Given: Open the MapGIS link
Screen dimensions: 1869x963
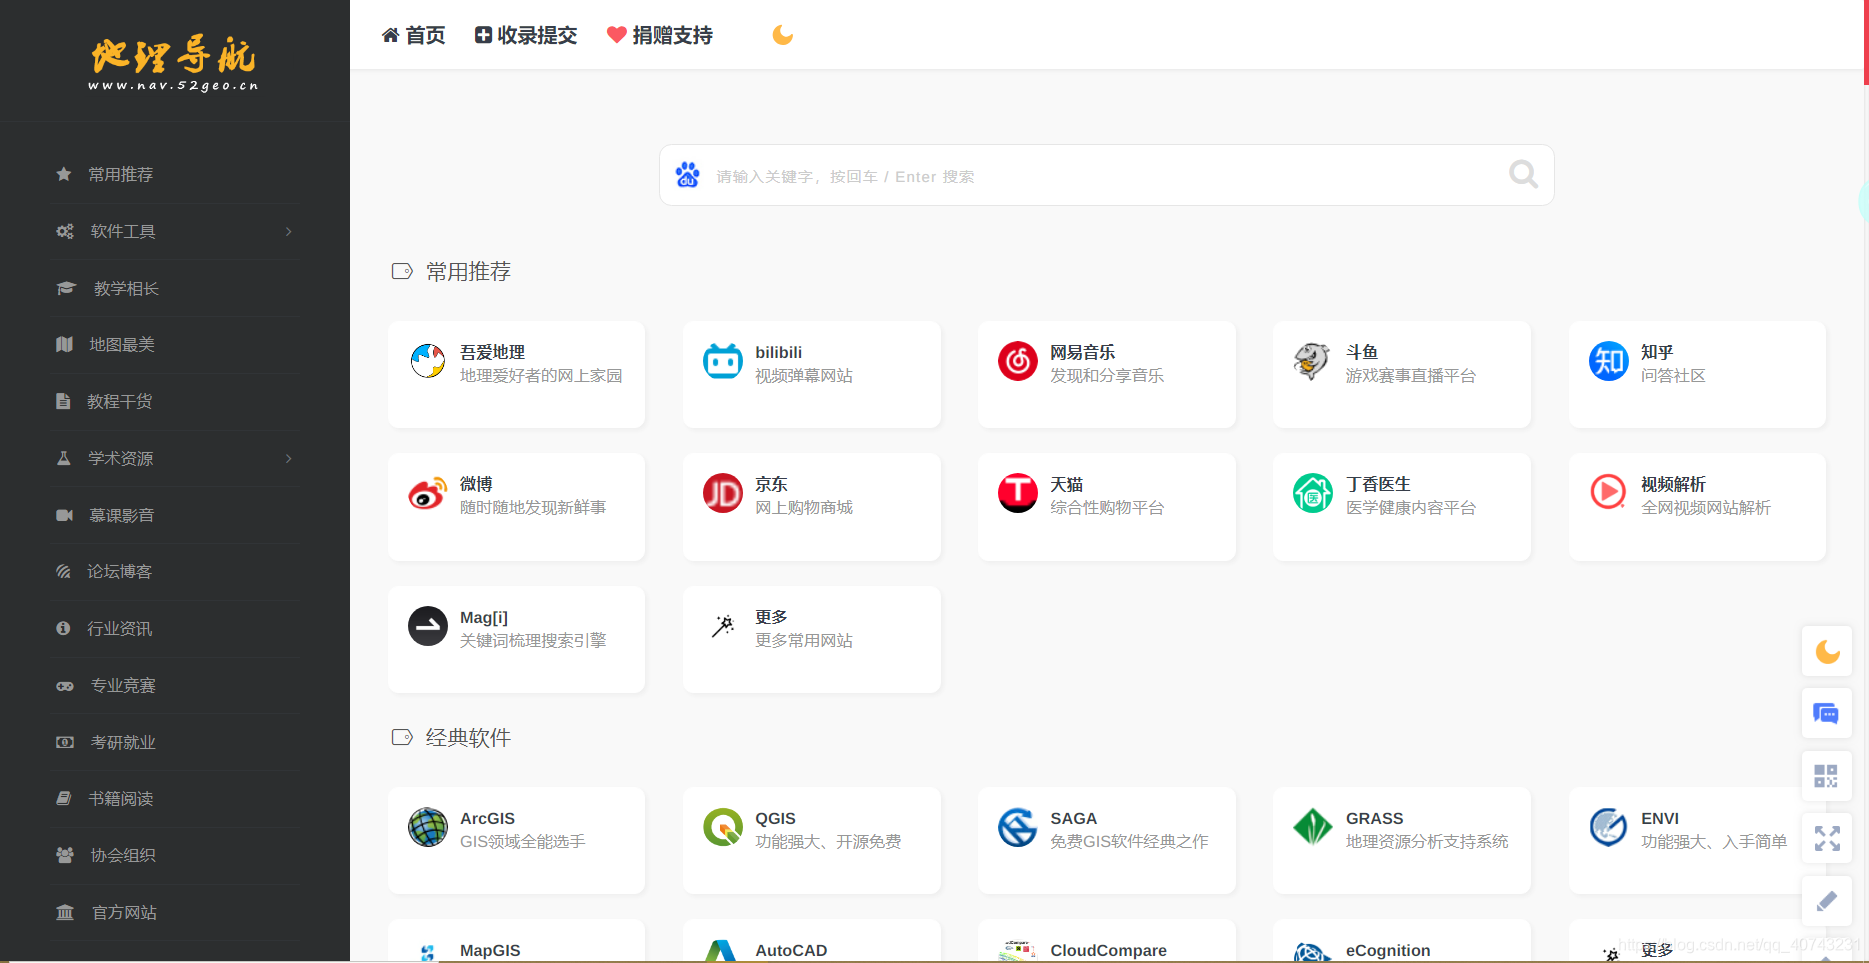Looking at the screenshot, I should (x=490, y=950).
